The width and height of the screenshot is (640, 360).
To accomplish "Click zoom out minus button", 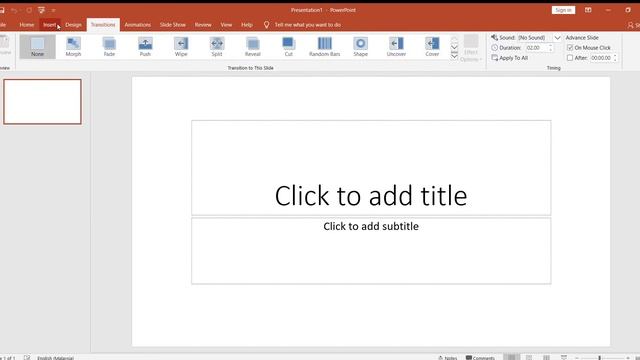I will (x=577, y=358).
